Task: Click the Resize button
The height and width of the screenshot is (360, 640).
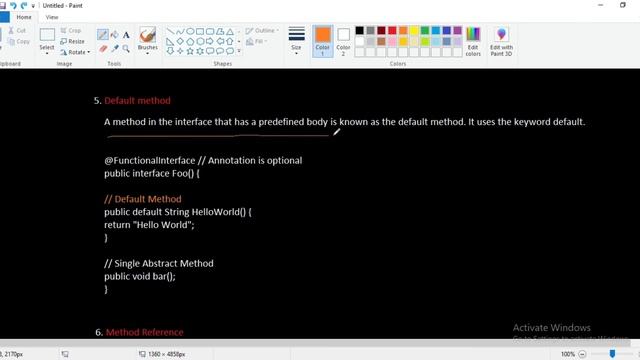Action: click(72, 41)
